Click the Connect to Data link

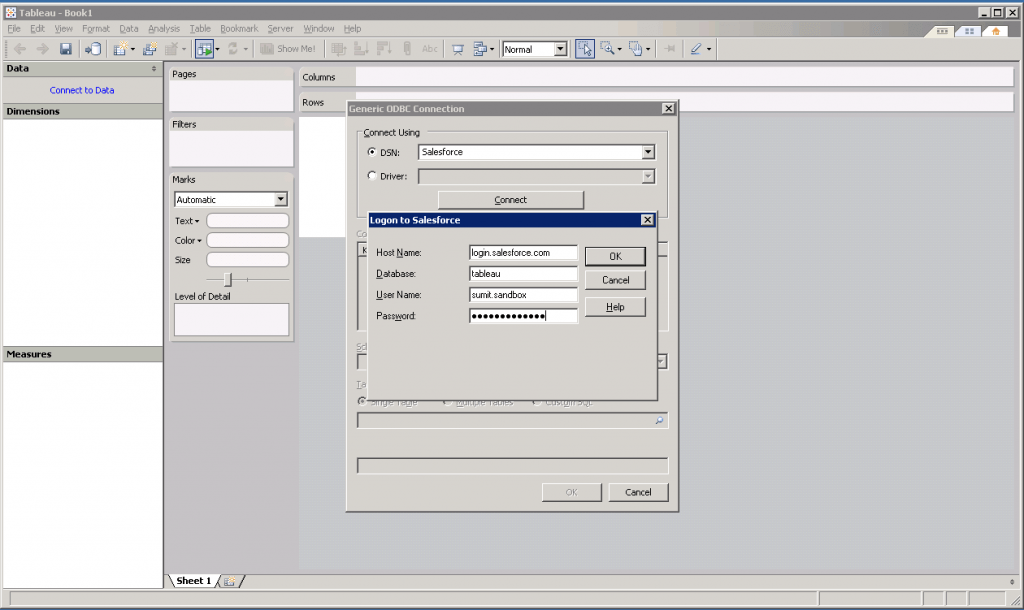point(82,90)
